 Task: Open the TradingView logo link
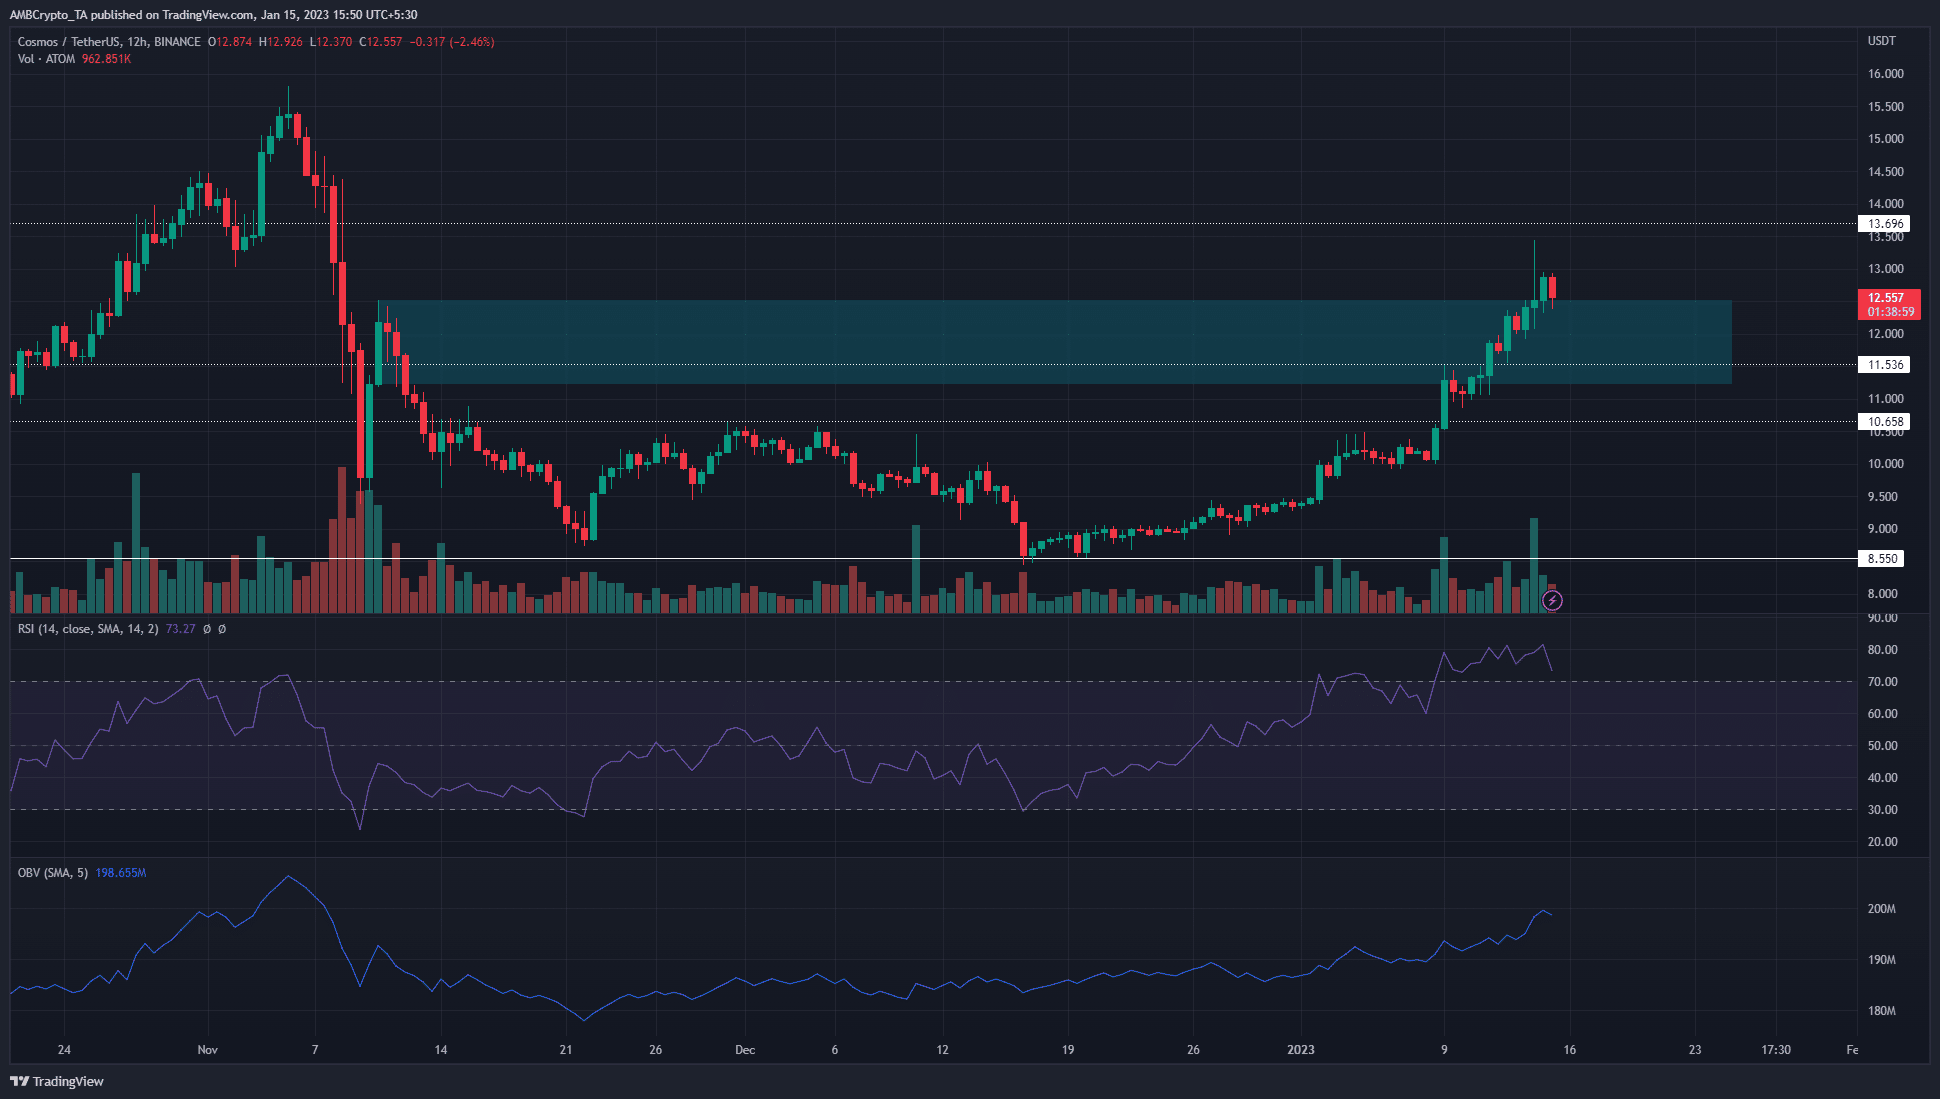pyautogui.click(x=57, y=1081)
